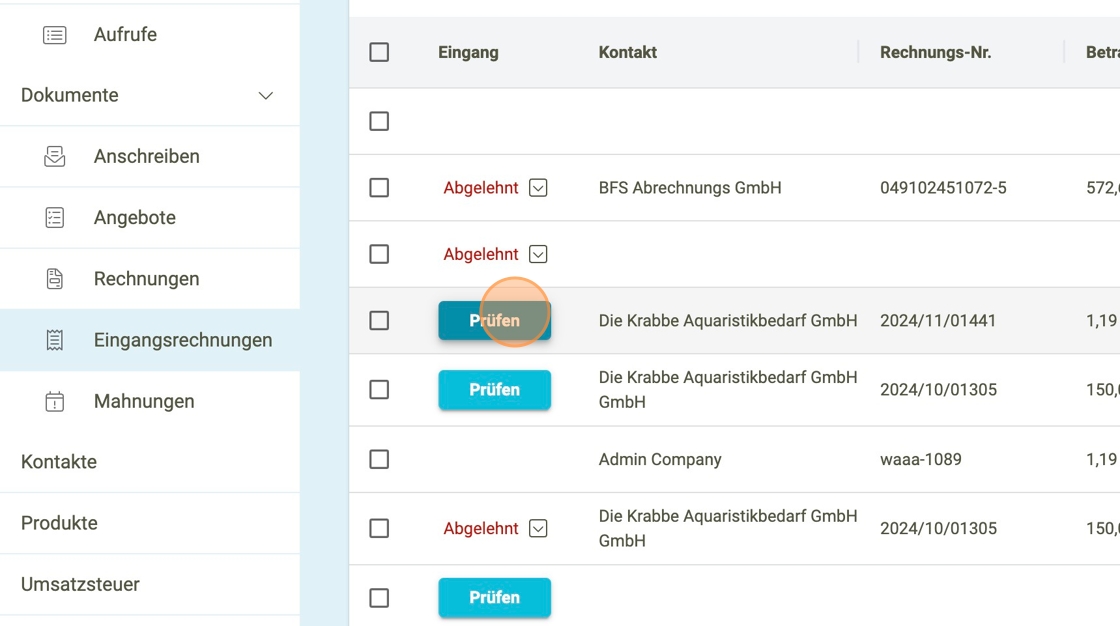Select the Admin Company row checkbox
The height and width of the screenshot is (626, 1120).
point(379,459)
